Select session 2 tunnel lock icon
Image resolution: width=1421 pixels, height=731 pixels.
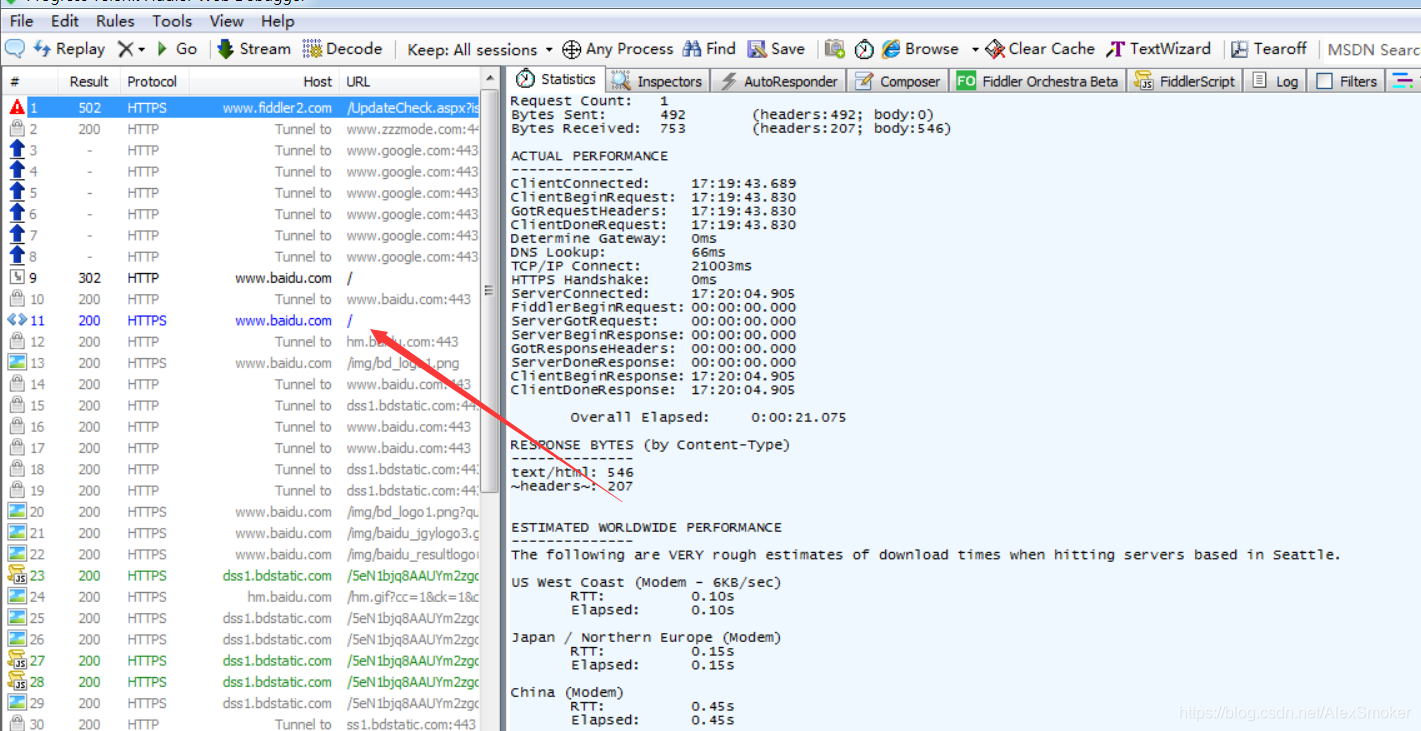[x=17, y=129]
